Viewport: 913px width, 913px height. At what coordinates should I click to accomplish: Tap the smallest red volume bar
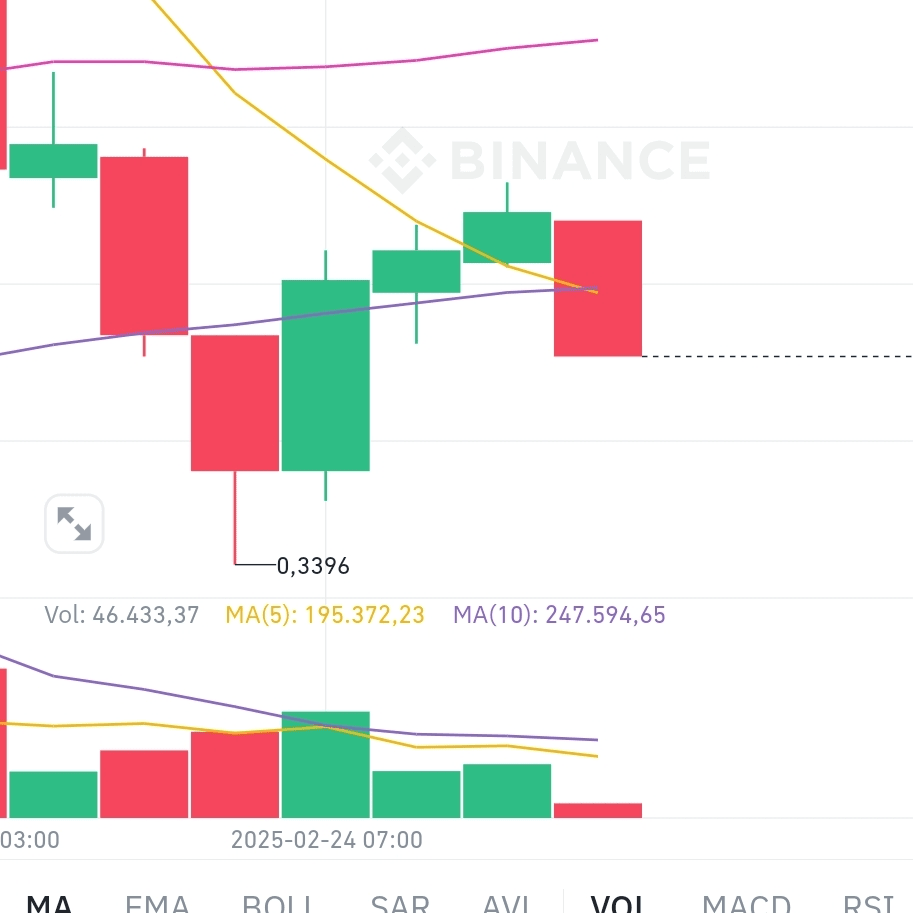click(x=597, y=811)
